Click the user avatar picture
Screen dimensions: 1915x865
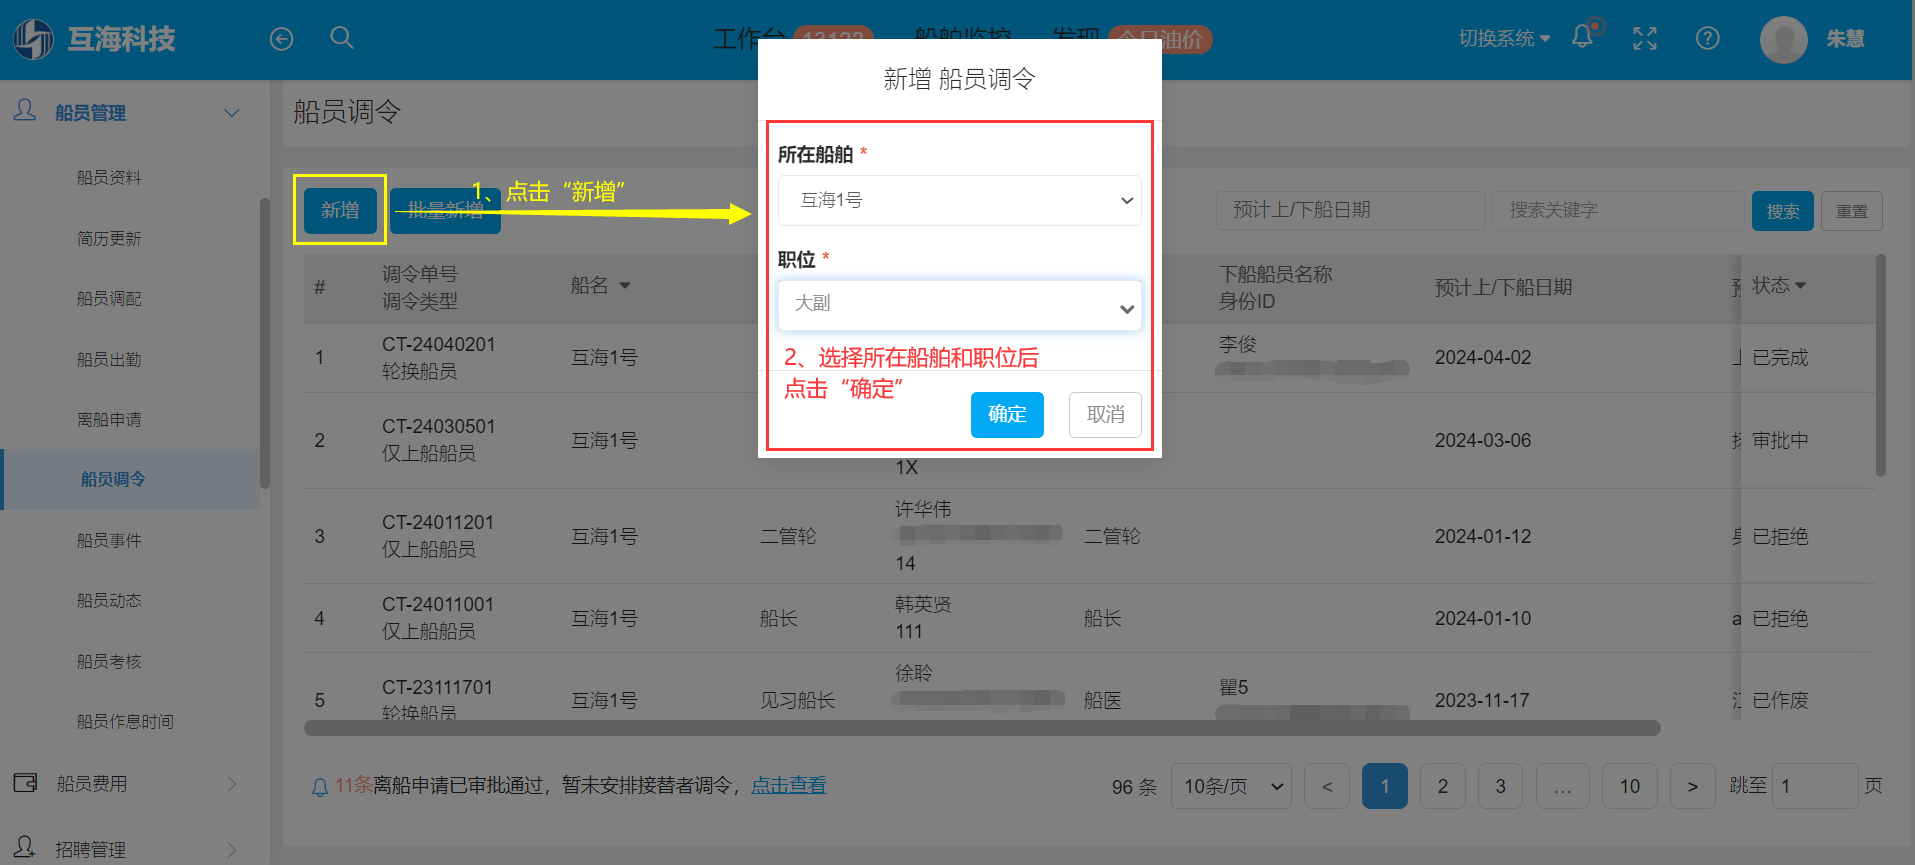click(x=1784, y=40)
